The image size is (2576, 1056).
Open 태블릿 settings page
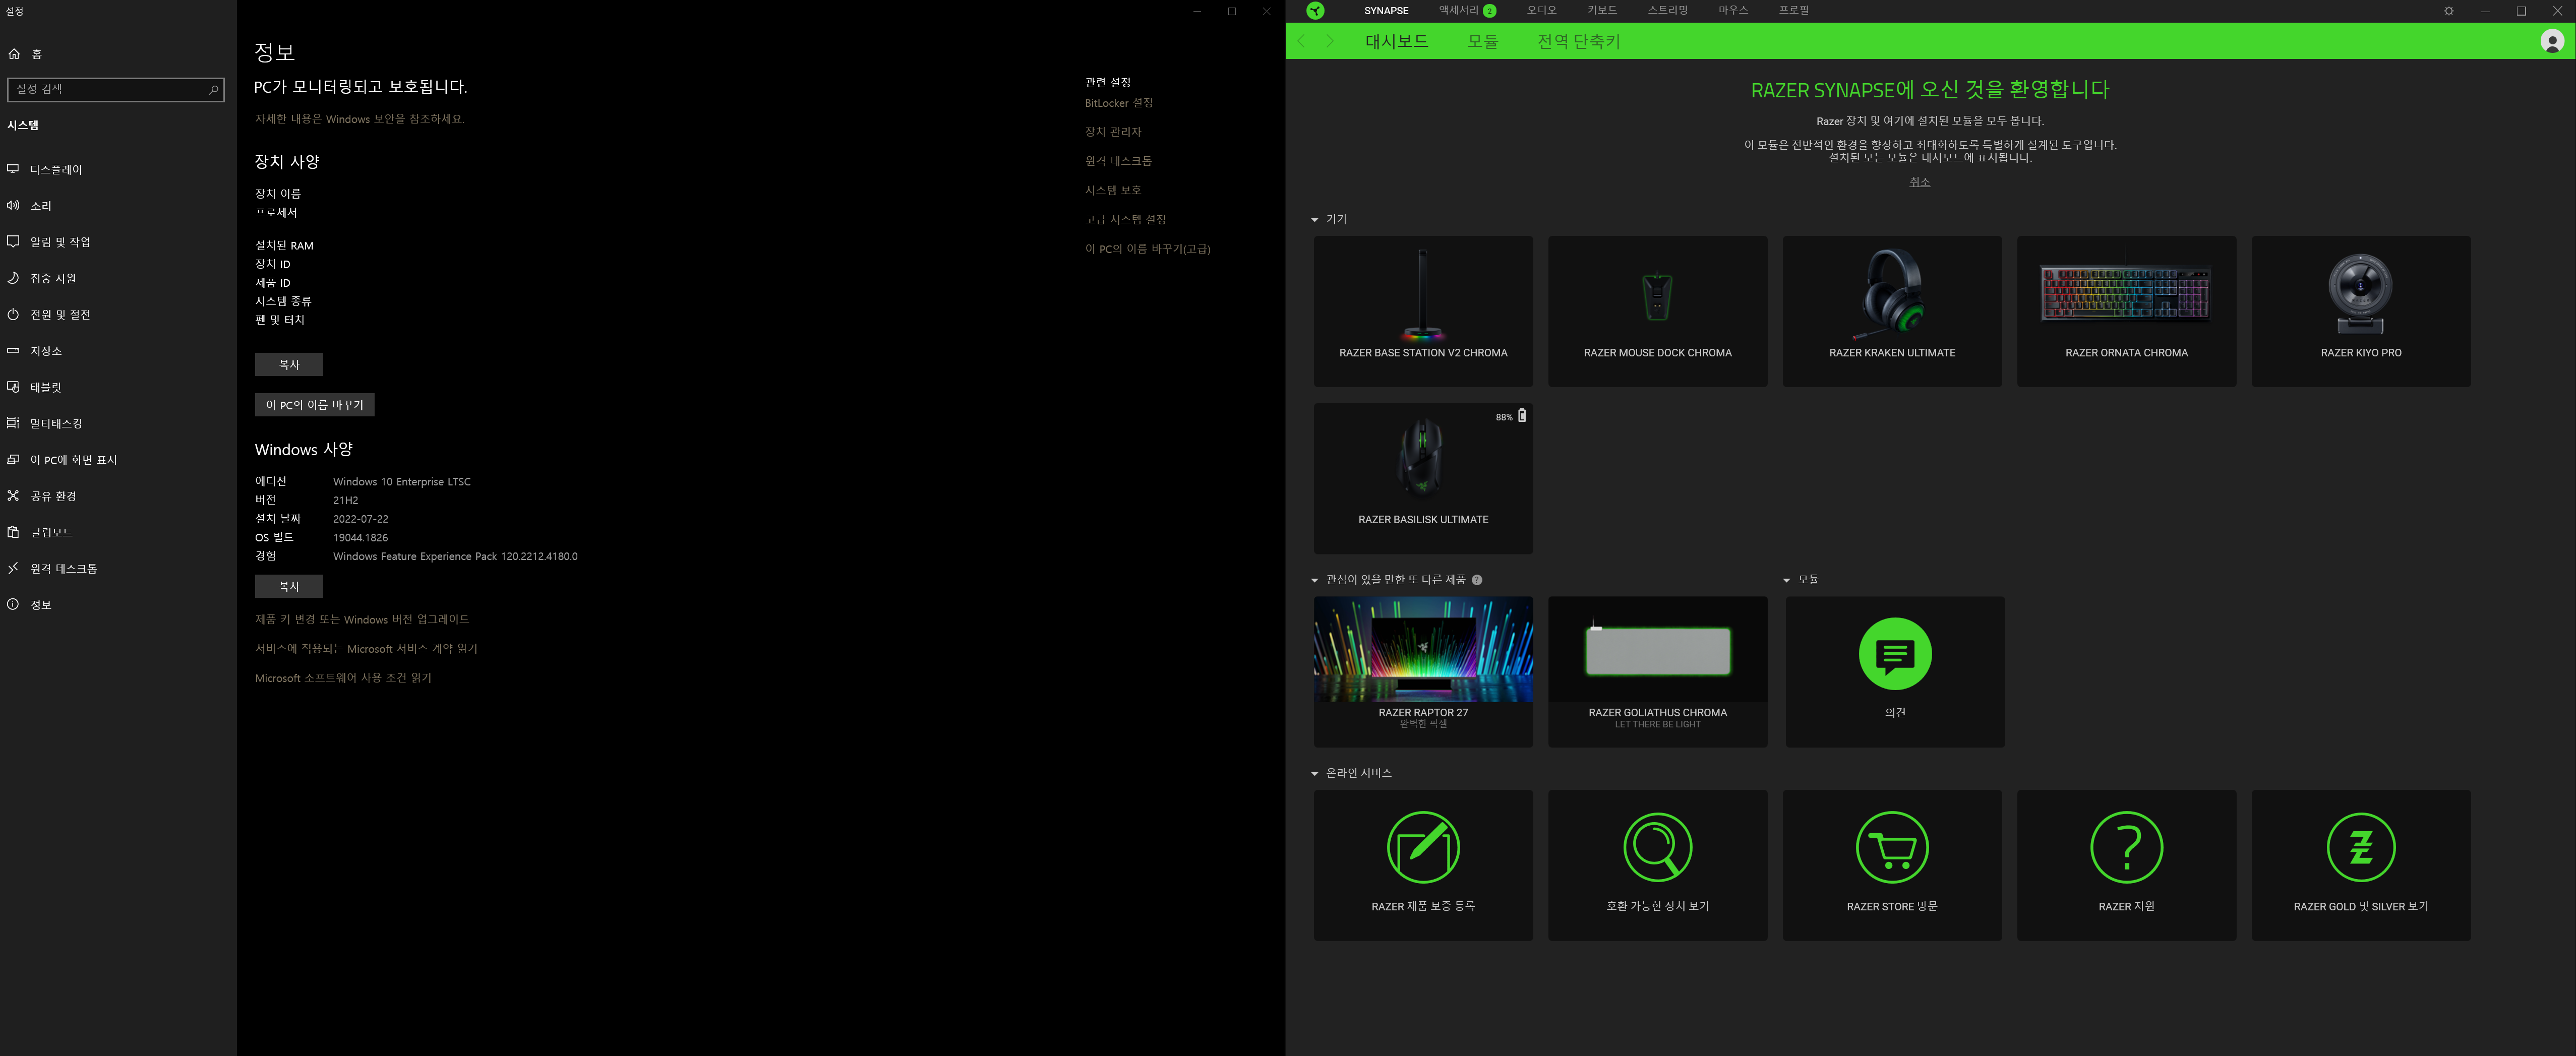point(118,386)
